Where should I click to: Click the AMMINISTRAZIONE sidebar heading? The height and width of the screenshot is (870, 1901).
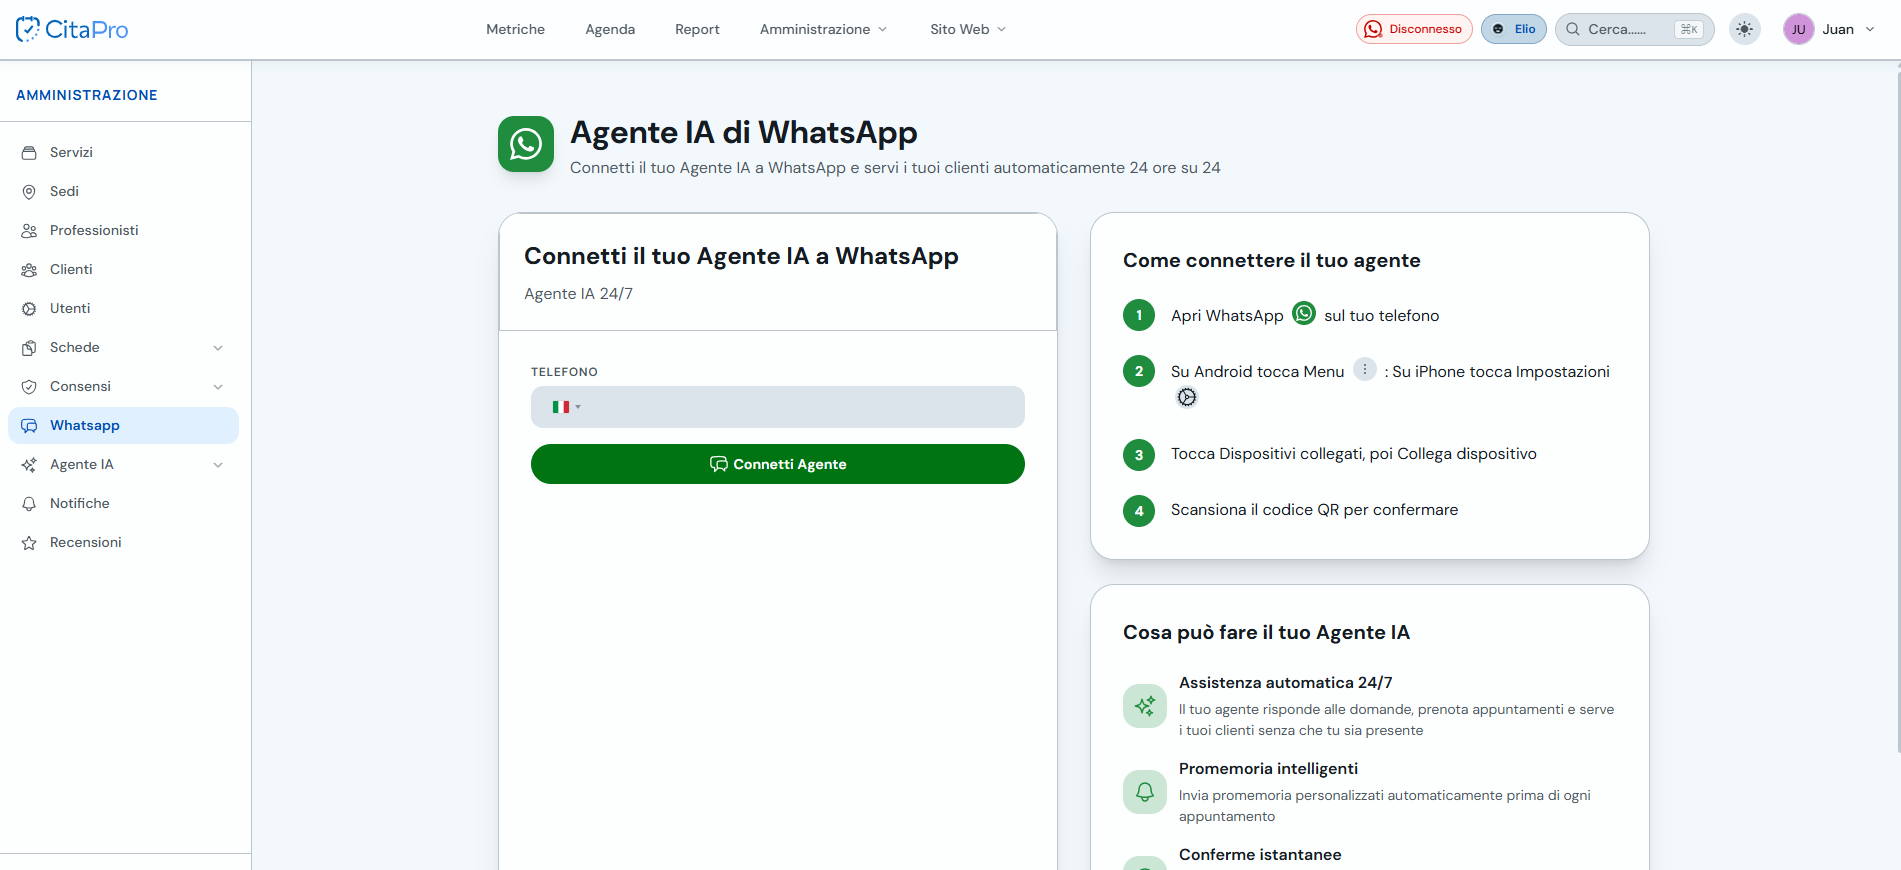pyautogui.click(x=87, y=95)
